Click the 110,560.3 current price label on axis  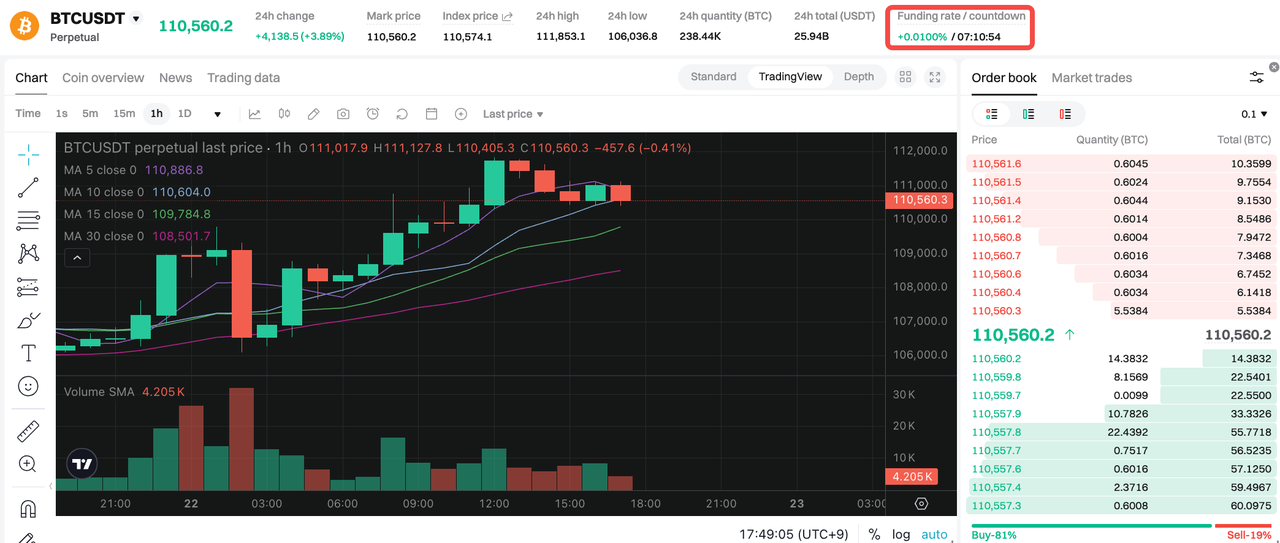point(920,200)
